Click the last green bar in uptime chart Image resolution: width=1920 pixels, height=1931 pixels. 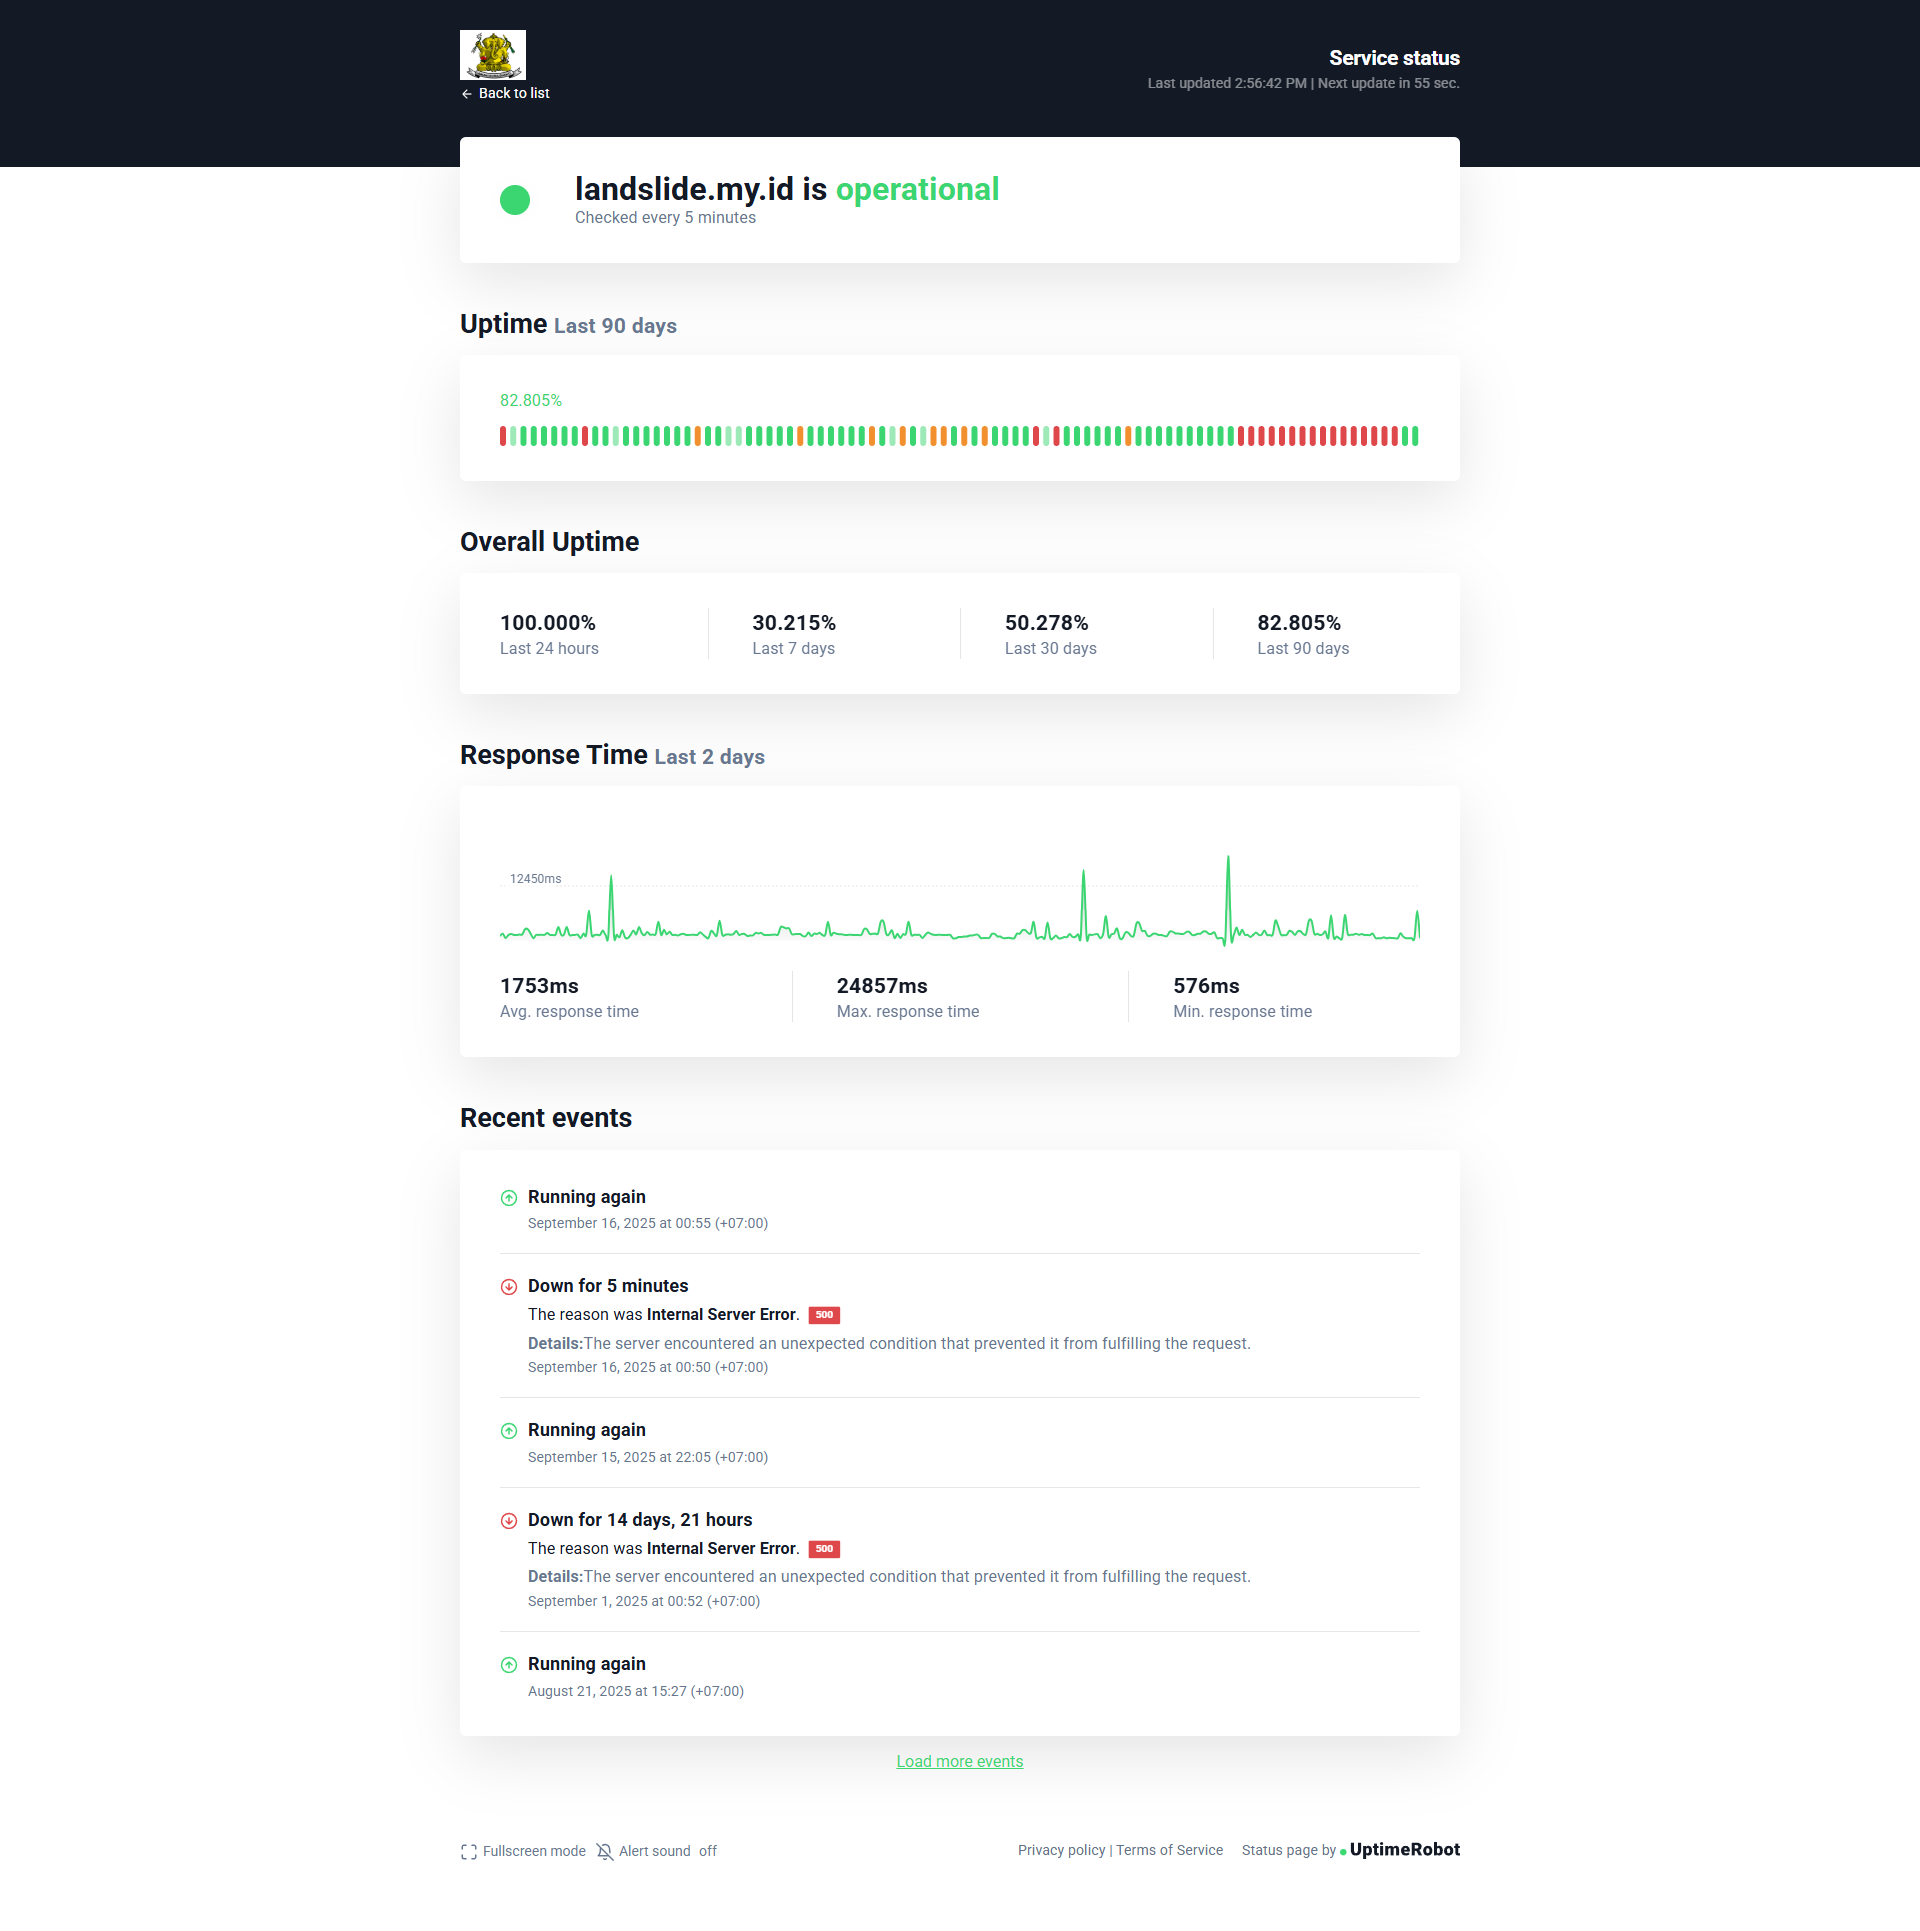pos(1415,436)
